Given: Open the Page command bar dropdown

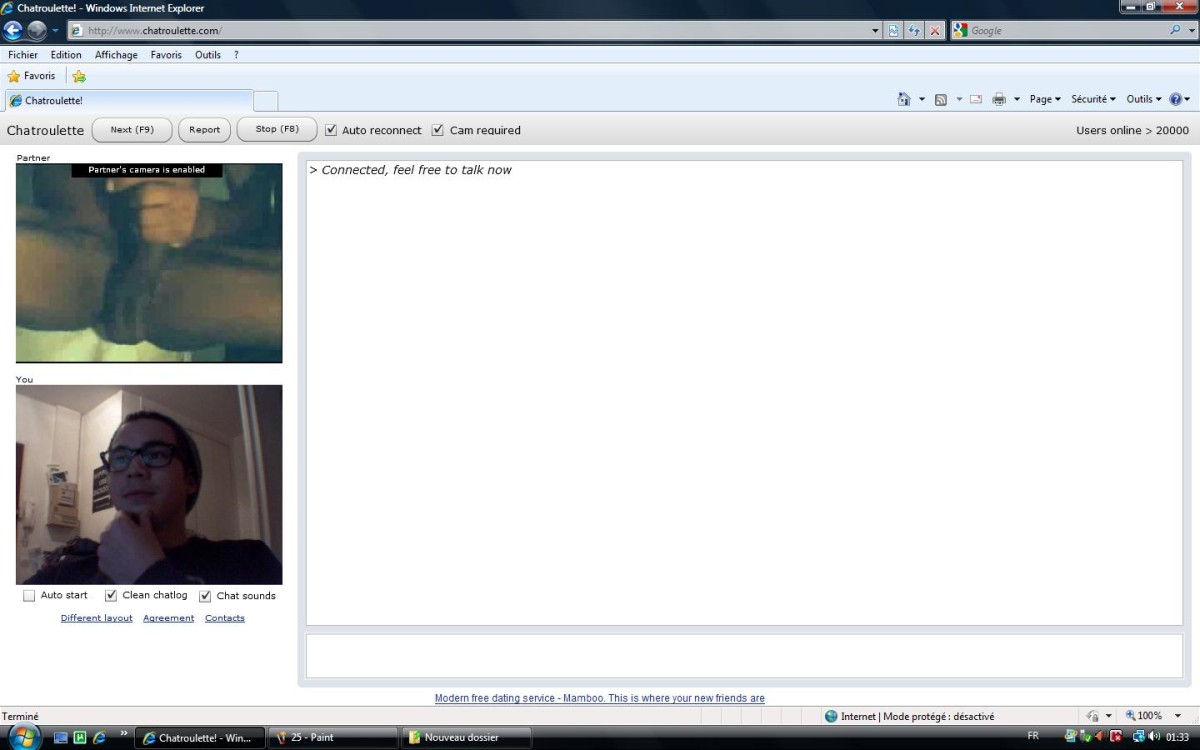Looking at the screenshot, I should [1045, 99].
